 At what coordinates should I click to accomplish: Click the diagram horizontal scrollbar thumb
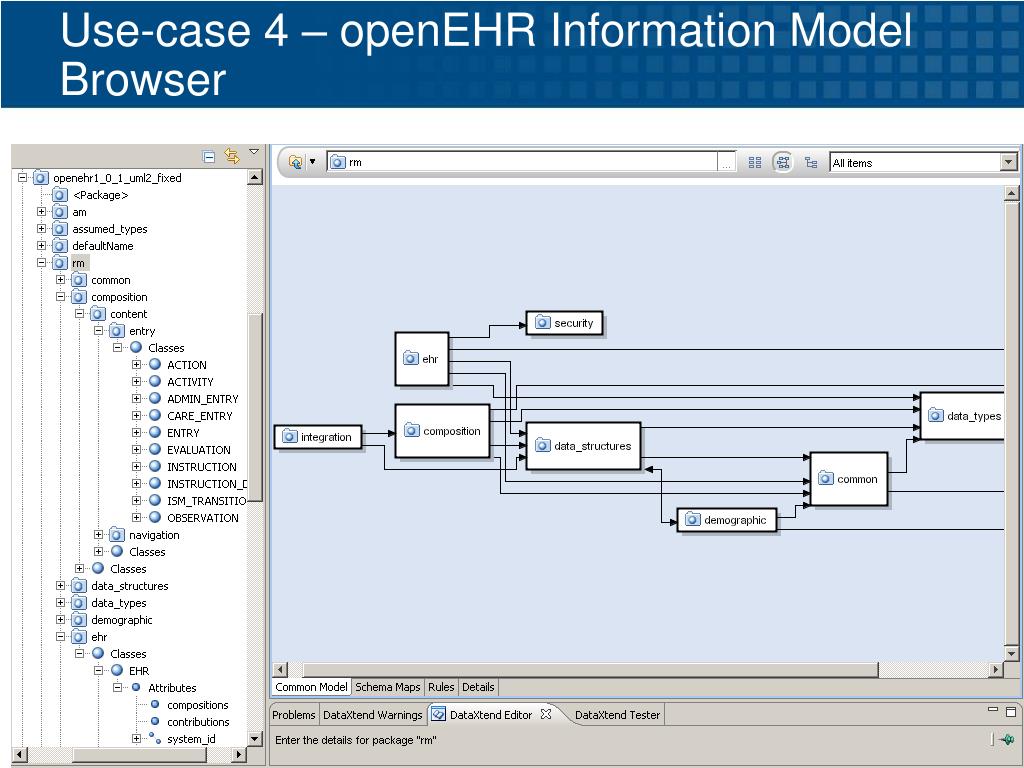(591, 669)
